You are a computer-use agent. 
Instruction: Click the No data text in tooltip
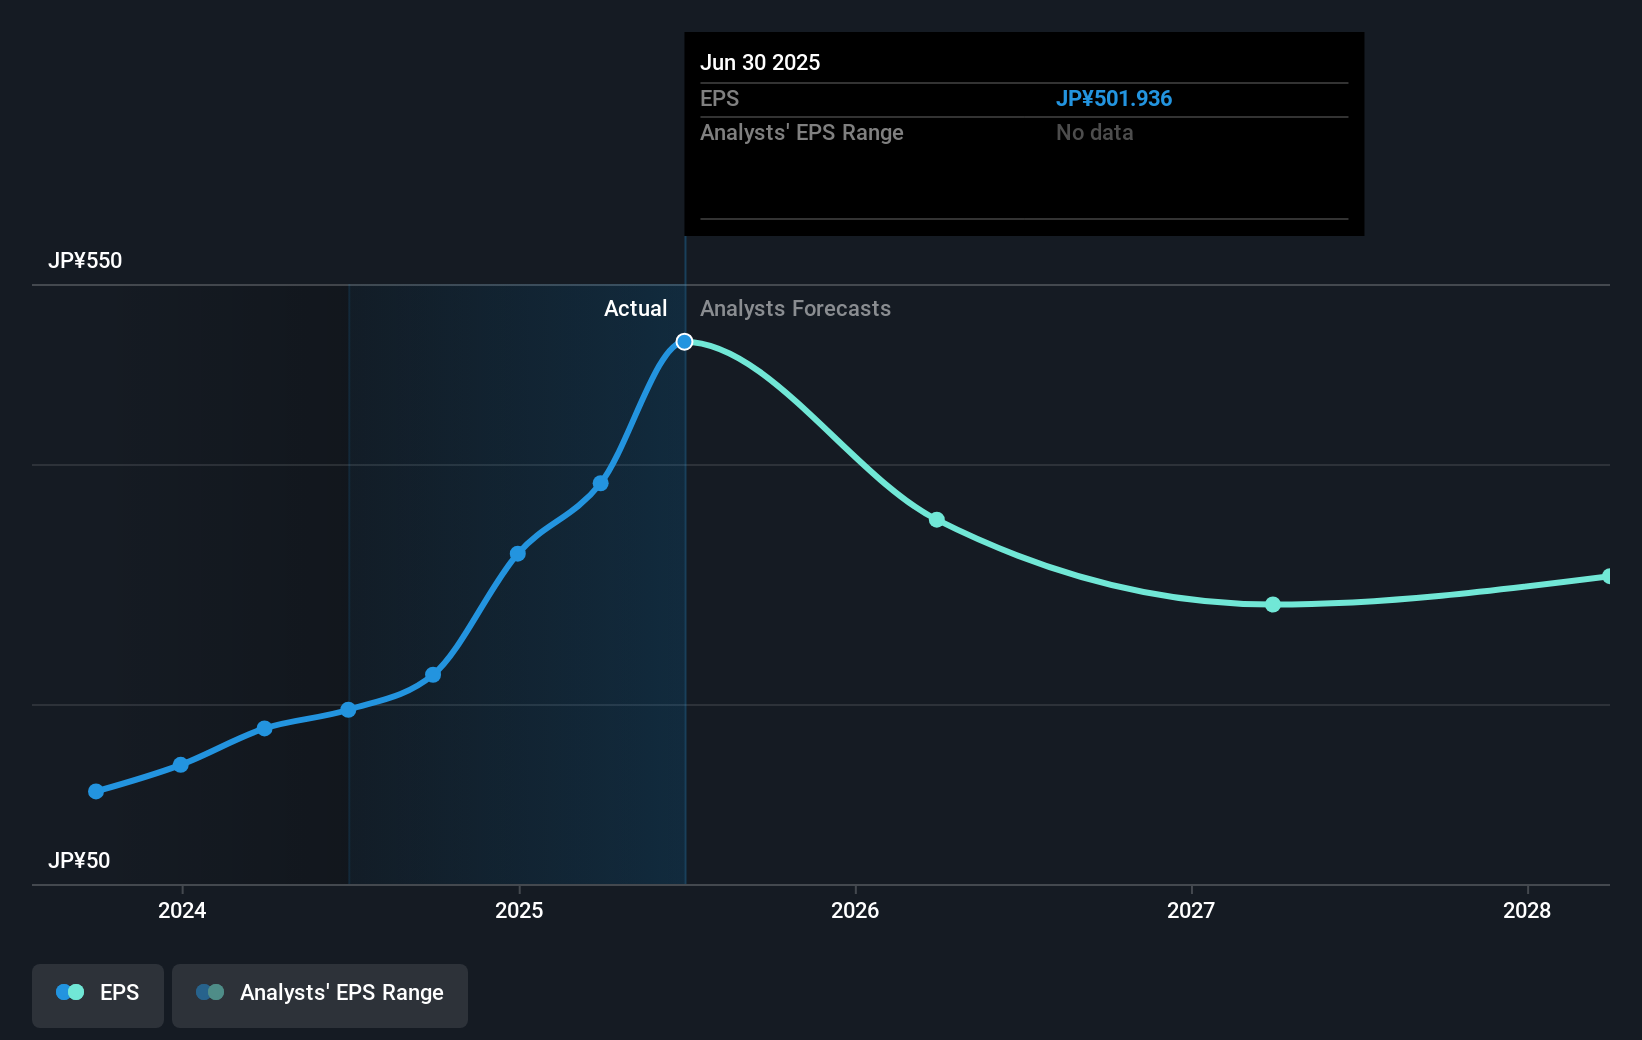pyautogui.click(x=1094, y=132)
